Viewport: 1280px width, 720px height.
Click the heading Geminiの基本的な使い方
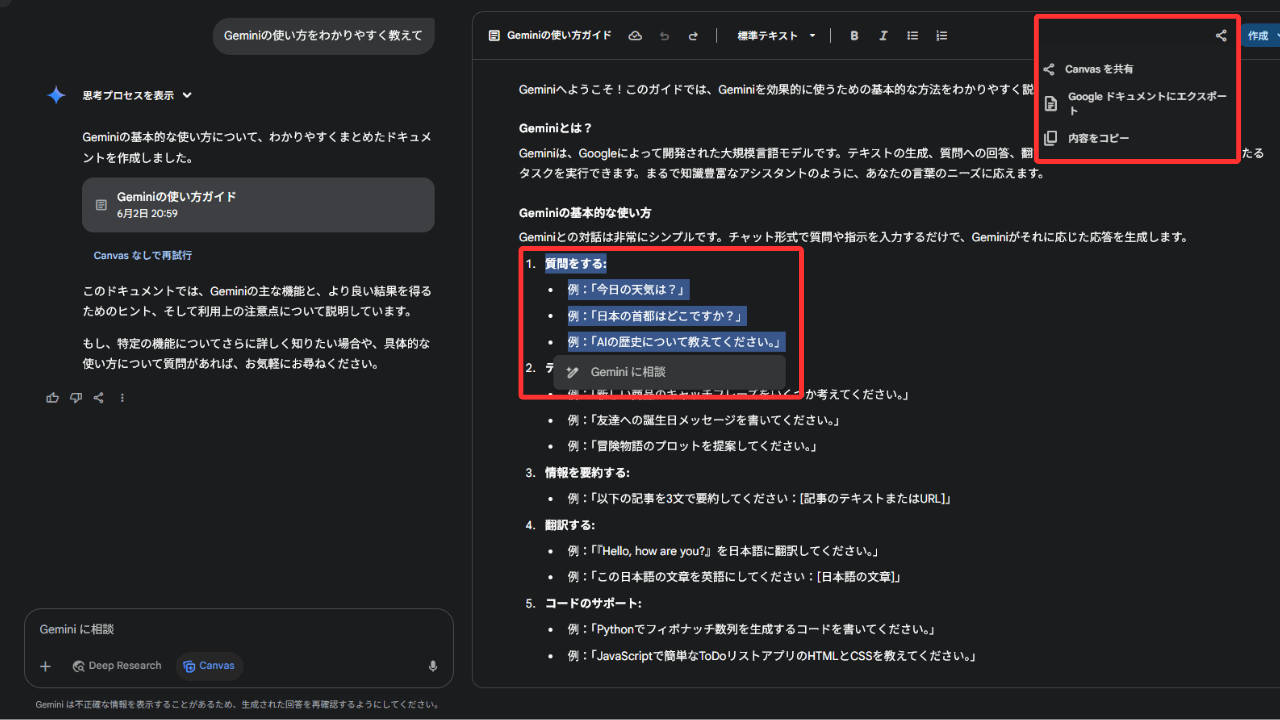point(585,213)
